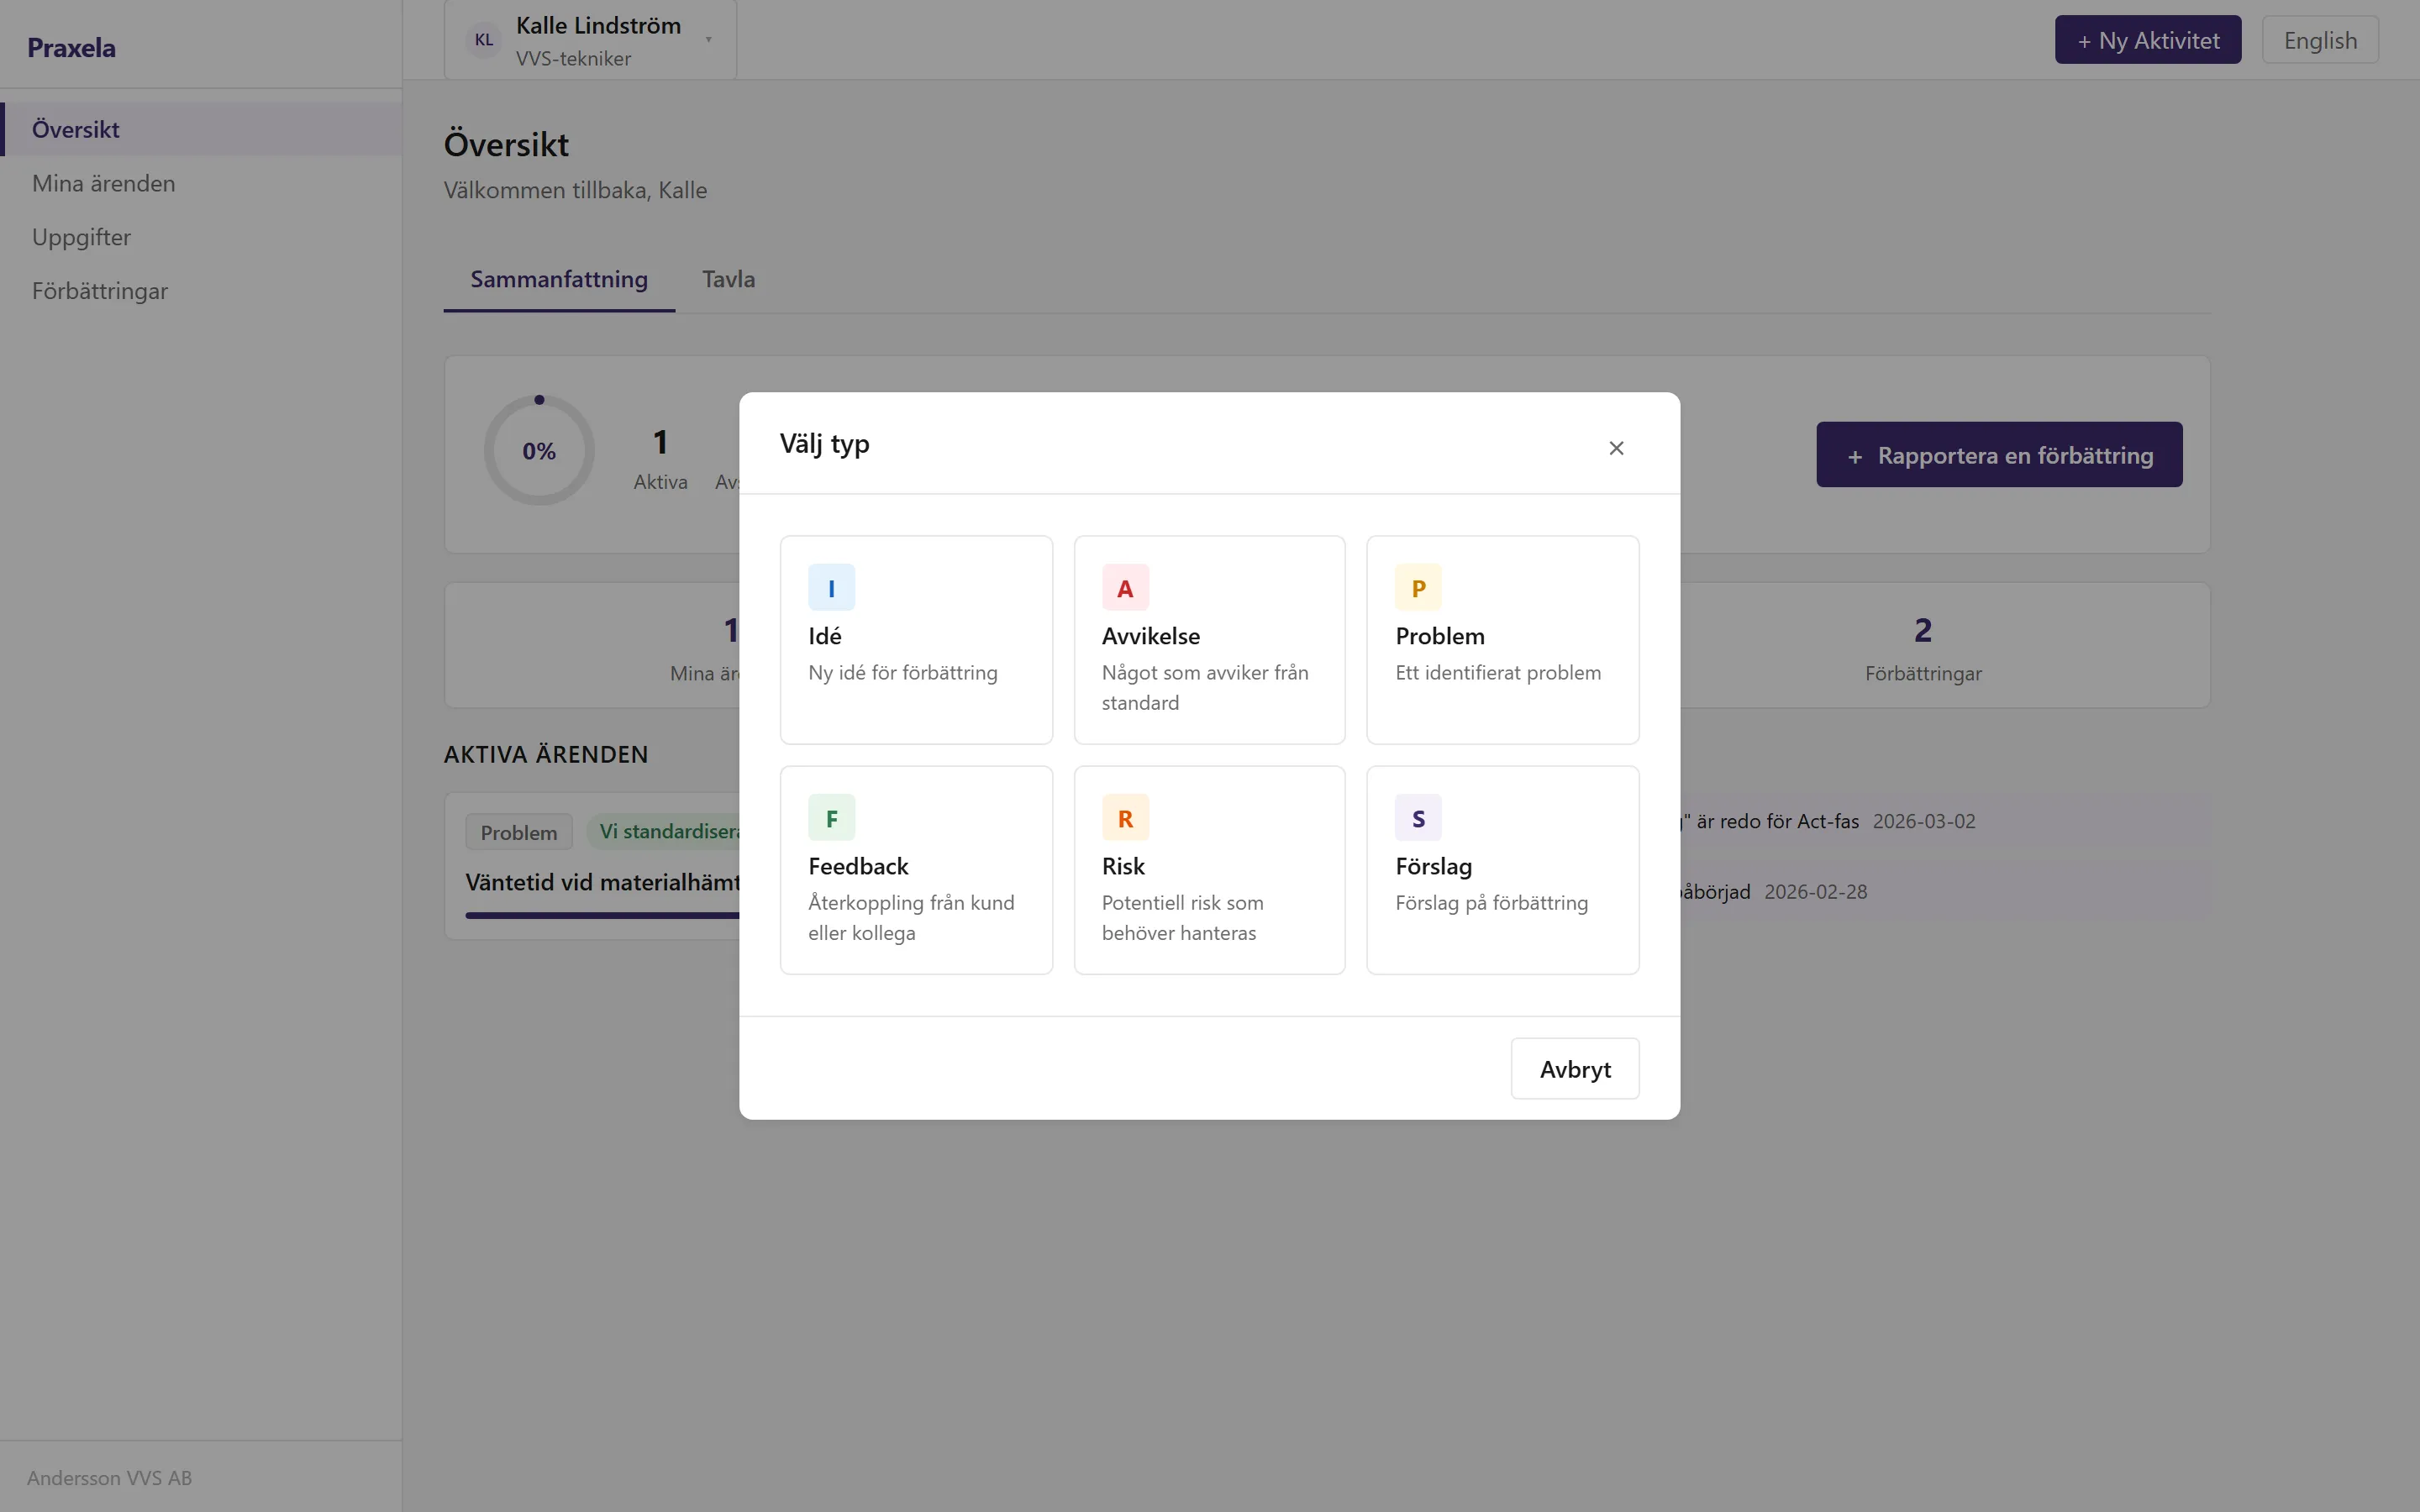Click the purple S icon for Förslag
This screenshot has width=2420, height=1512.
coord(1418,818)
